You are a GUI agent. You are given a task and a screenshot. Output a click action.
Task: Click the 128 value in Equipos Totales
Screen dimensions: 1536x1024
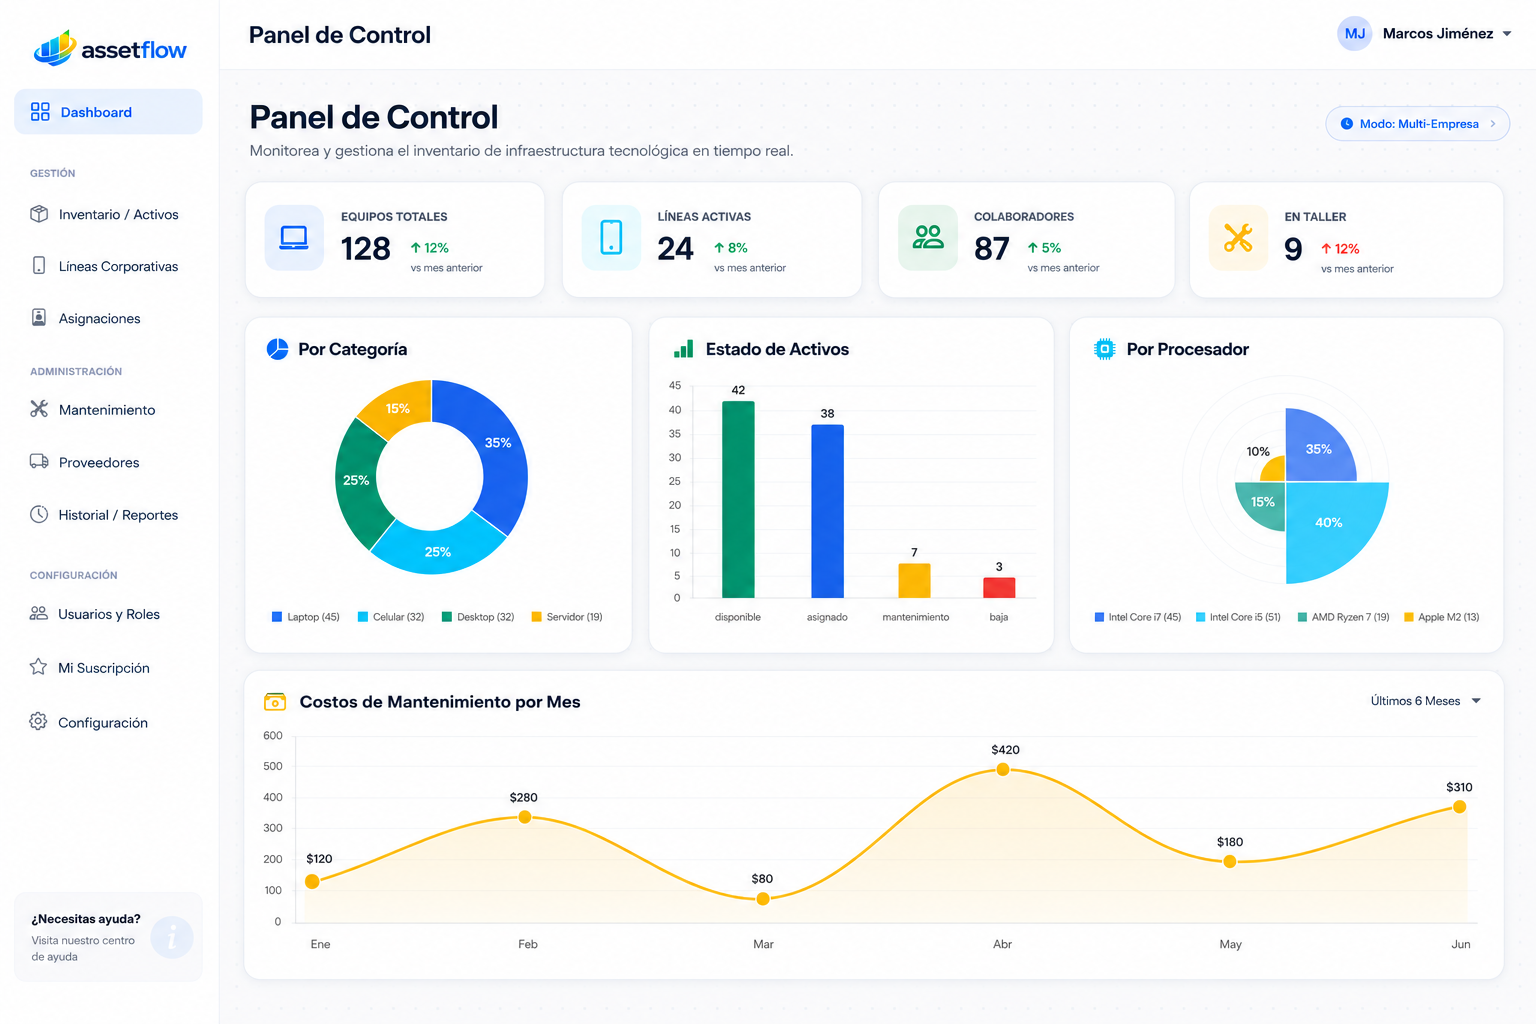(x=366, y=248)
